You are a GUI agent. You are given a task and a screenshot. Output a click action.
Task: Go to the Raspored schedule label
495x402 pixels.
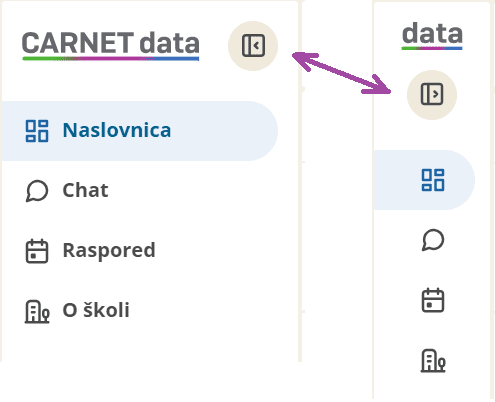109,251
